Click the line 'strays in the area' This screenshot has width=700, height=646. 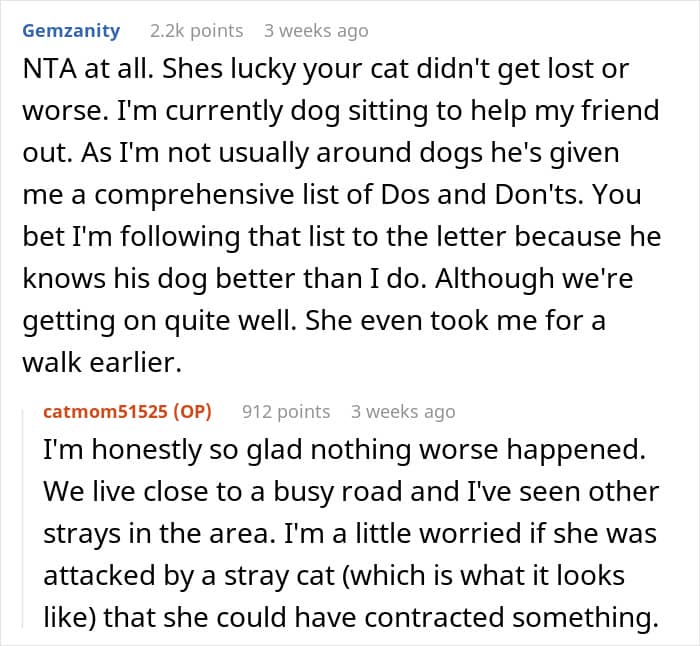pos(350,533)
